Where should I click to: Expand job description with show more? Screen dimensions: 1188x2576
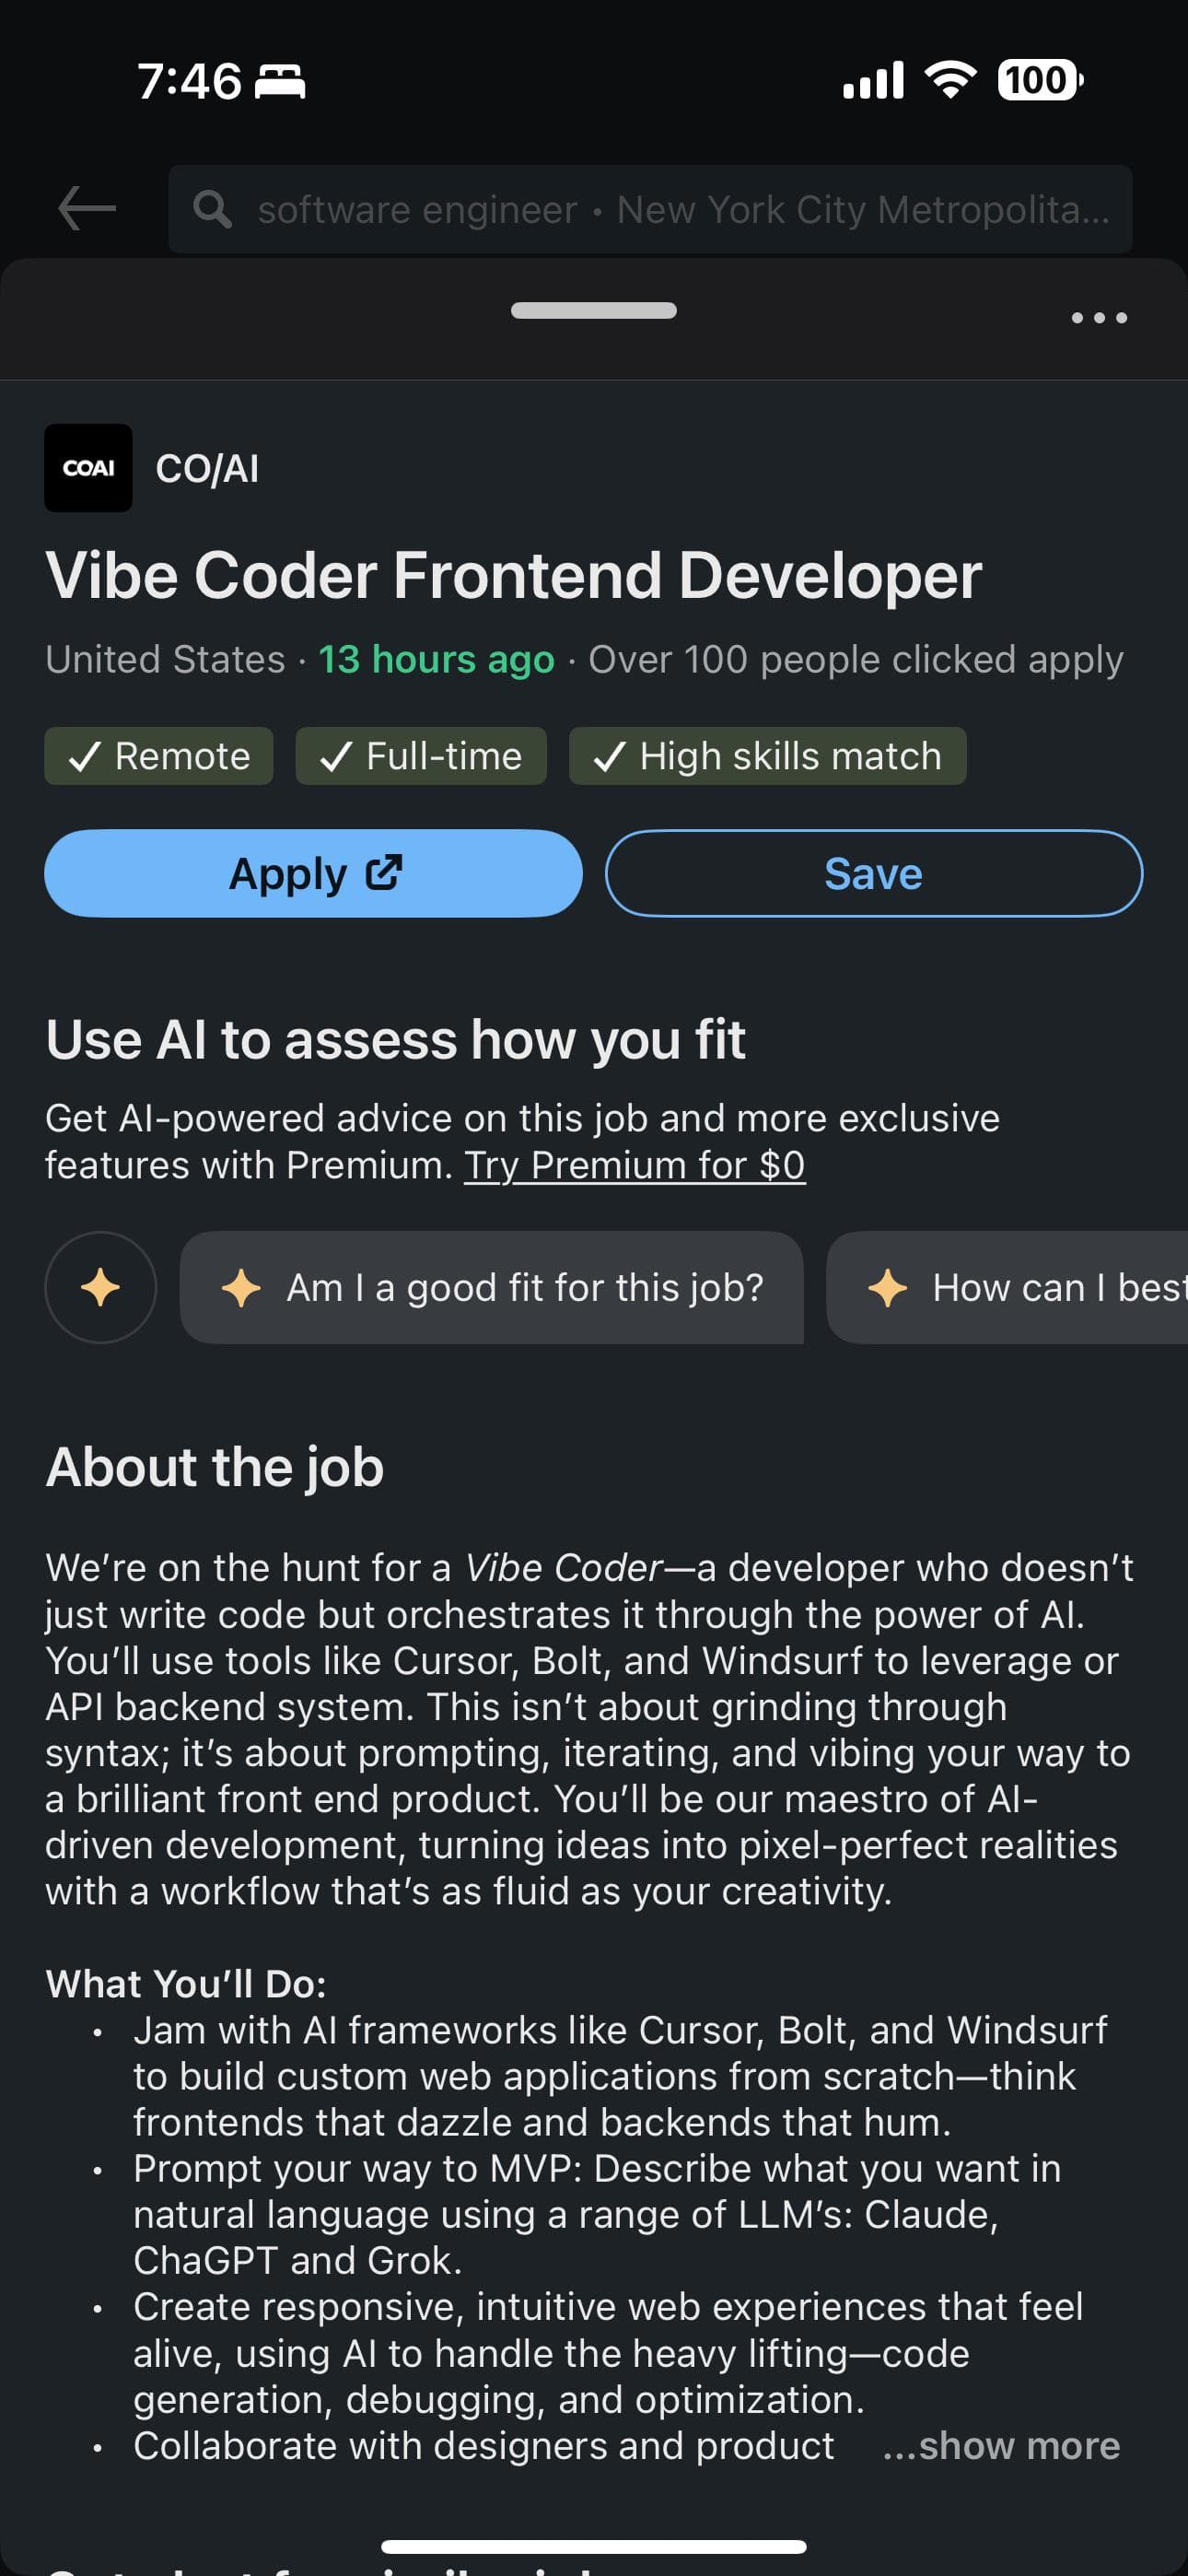tap(1001, 2445)
